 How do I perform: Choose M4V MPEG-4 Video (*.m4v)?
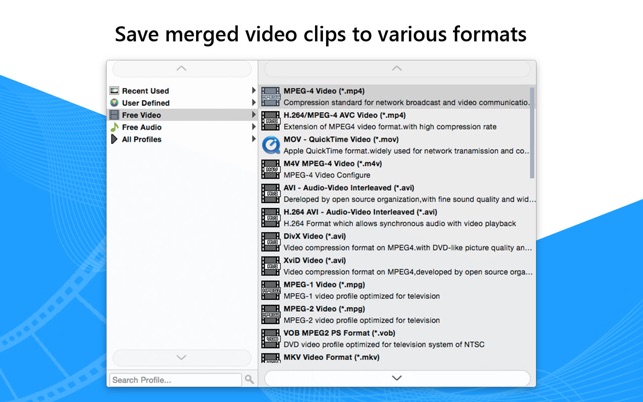pyautogui.click(x=395, y=169)
